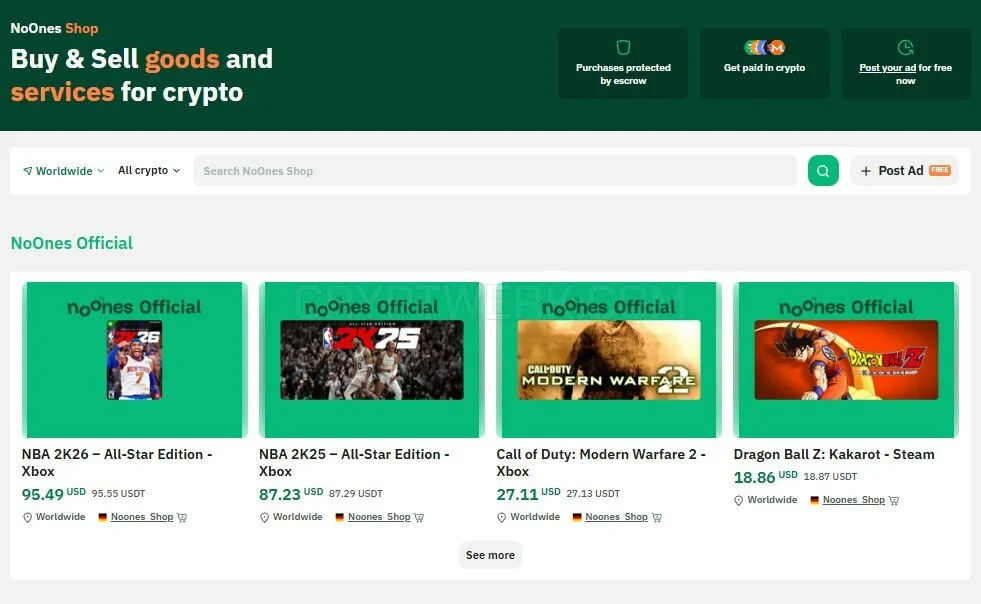Click the 27.11 USD price

(528, 494)
